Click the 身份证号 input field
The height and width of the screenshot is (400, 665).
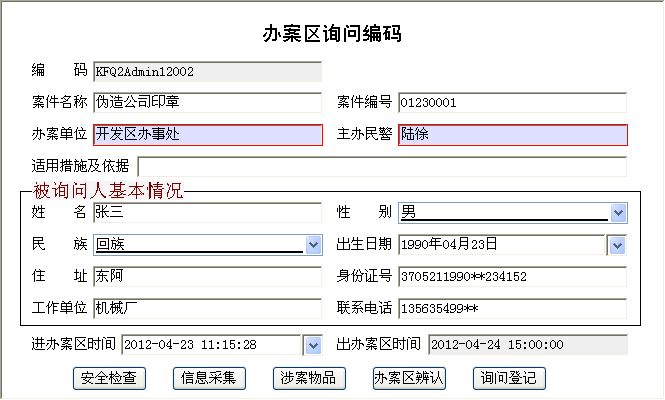pos(512,276)
